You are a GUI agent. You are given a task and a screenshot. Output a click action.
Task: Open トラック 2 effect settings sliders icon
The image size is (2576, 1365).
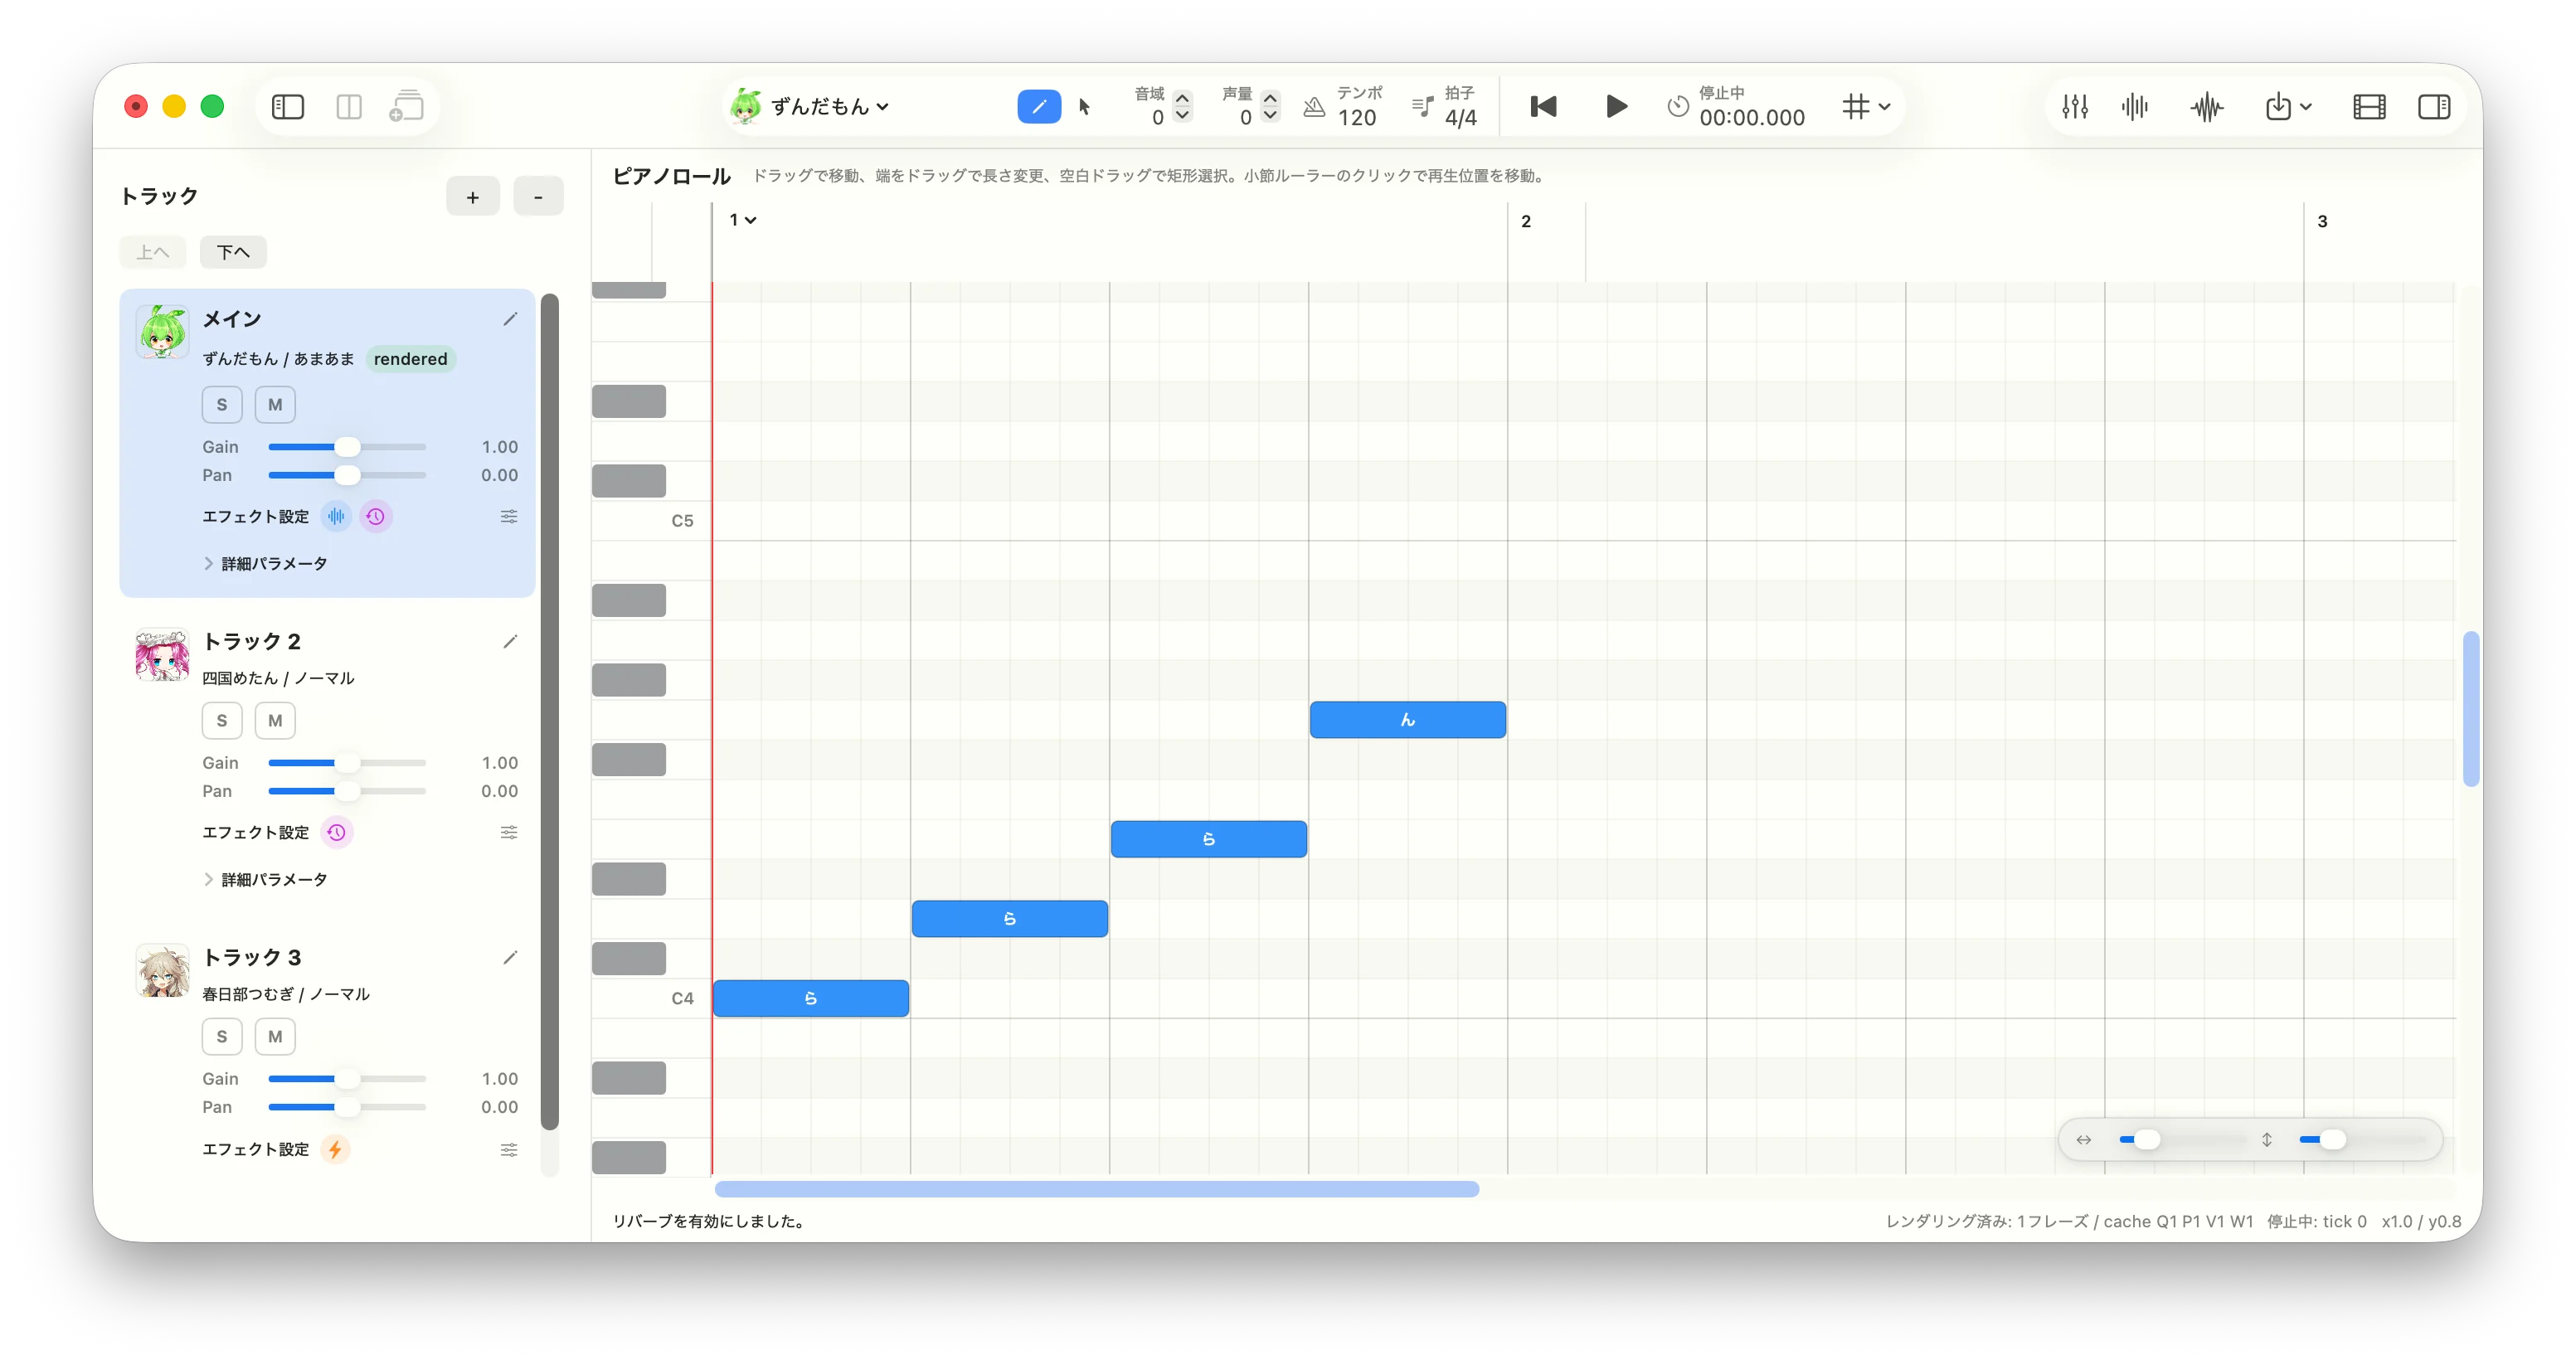(509, 832)
